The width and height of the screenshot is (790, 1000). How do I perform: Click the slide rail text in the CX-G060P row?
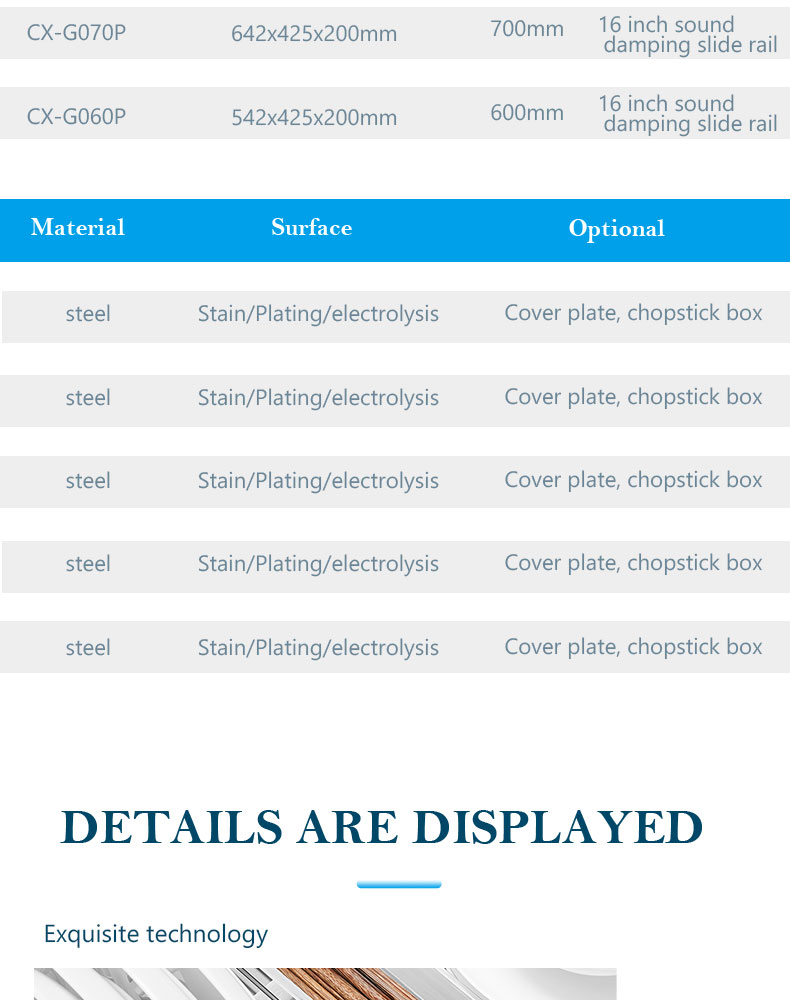coord(687,114)
